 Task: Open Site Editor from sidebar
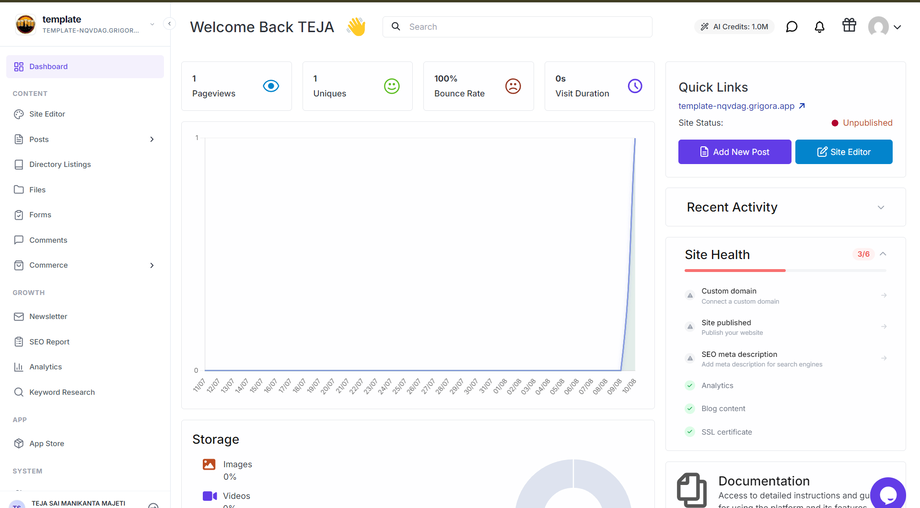(85, 114)
